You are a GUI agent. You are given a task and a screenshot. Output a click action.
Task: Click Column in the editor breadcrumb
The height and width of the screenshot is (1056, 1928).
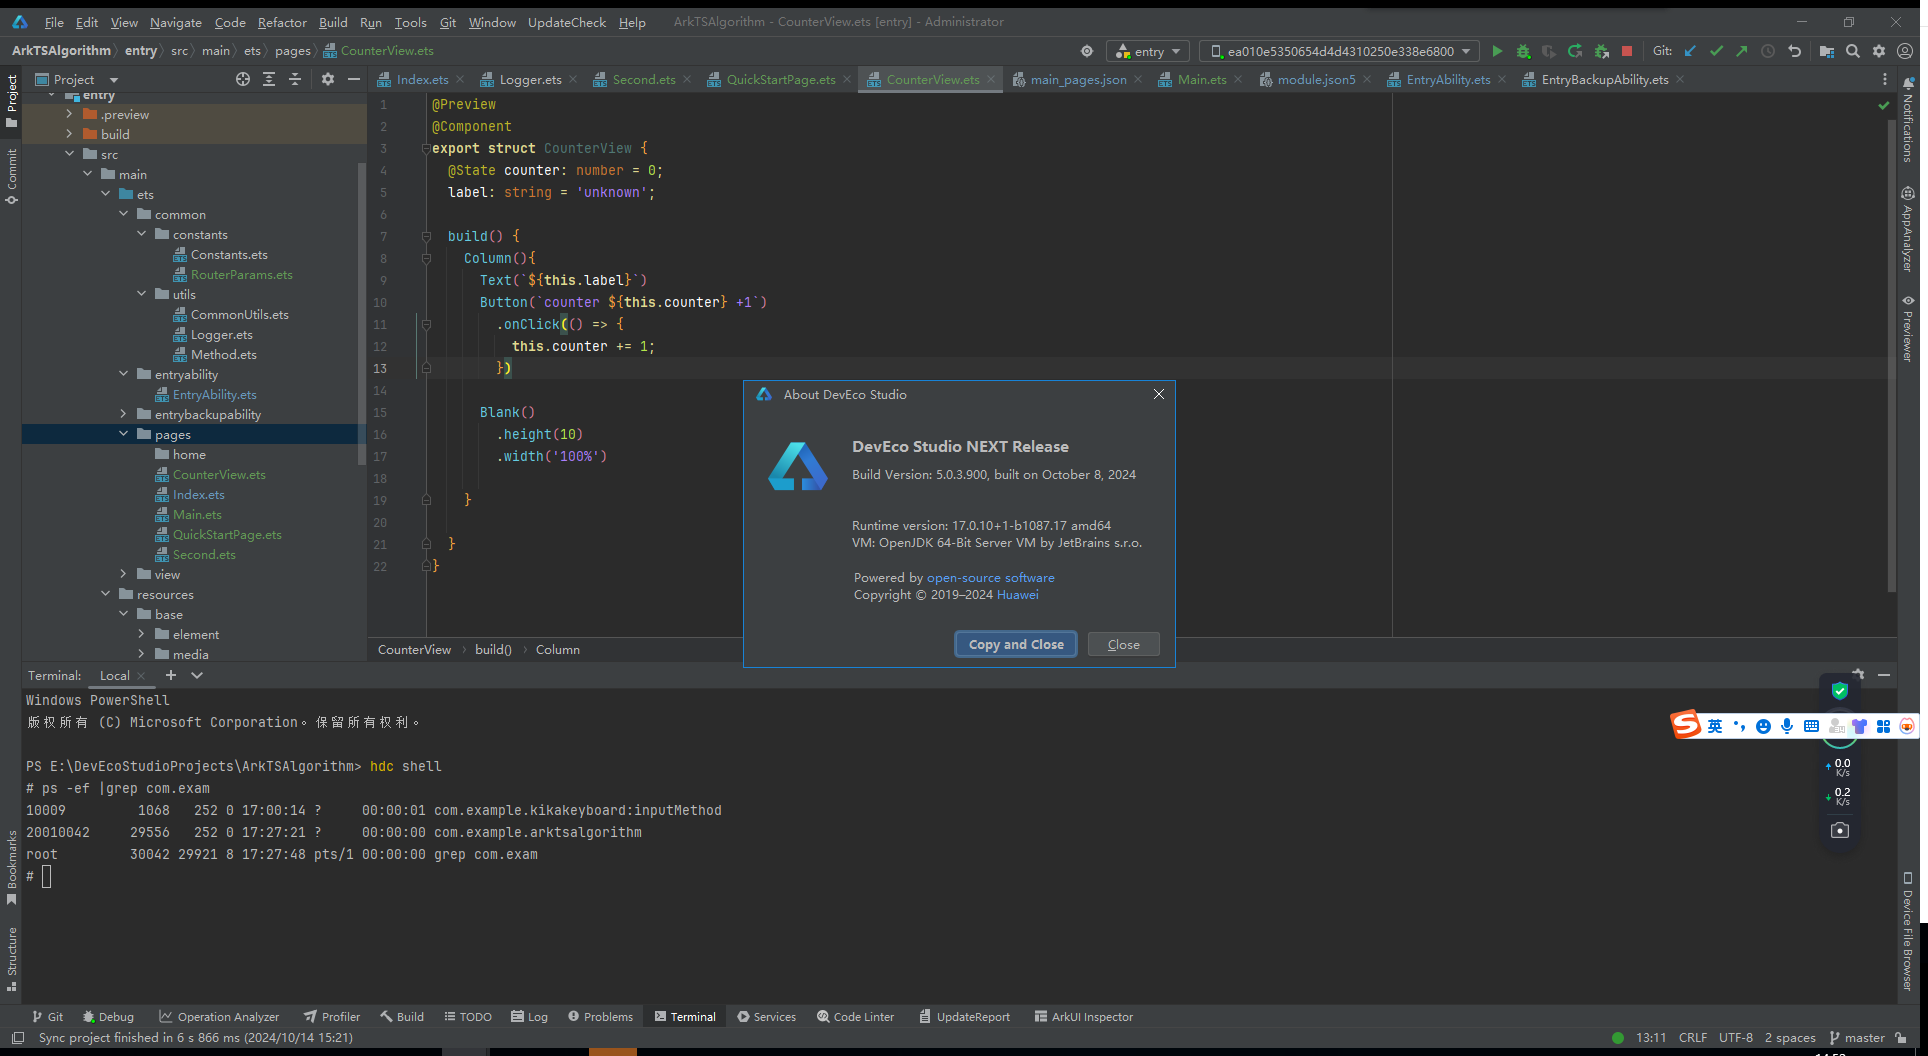[x=557, y=649]
